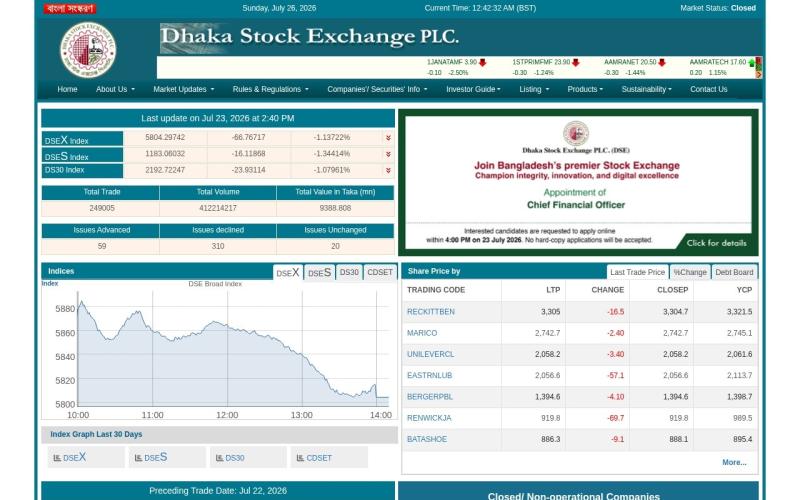
Task: Expand the Market Updates dropdown menu
Action: coord(184,89)
